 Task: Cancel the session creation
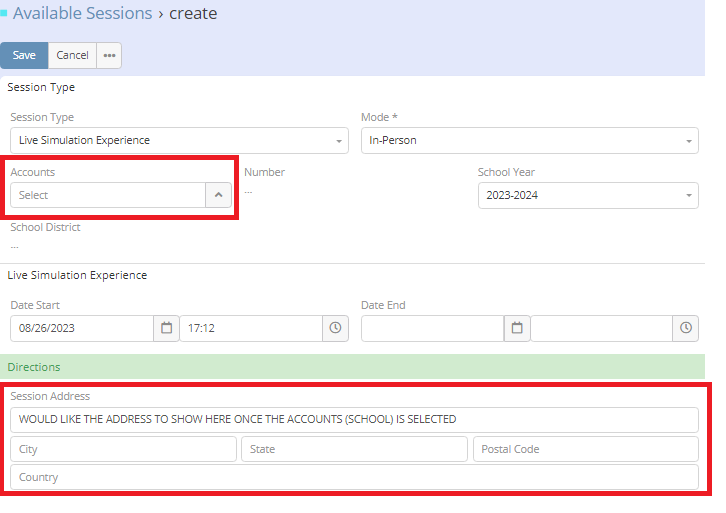[x=72, y=56]
